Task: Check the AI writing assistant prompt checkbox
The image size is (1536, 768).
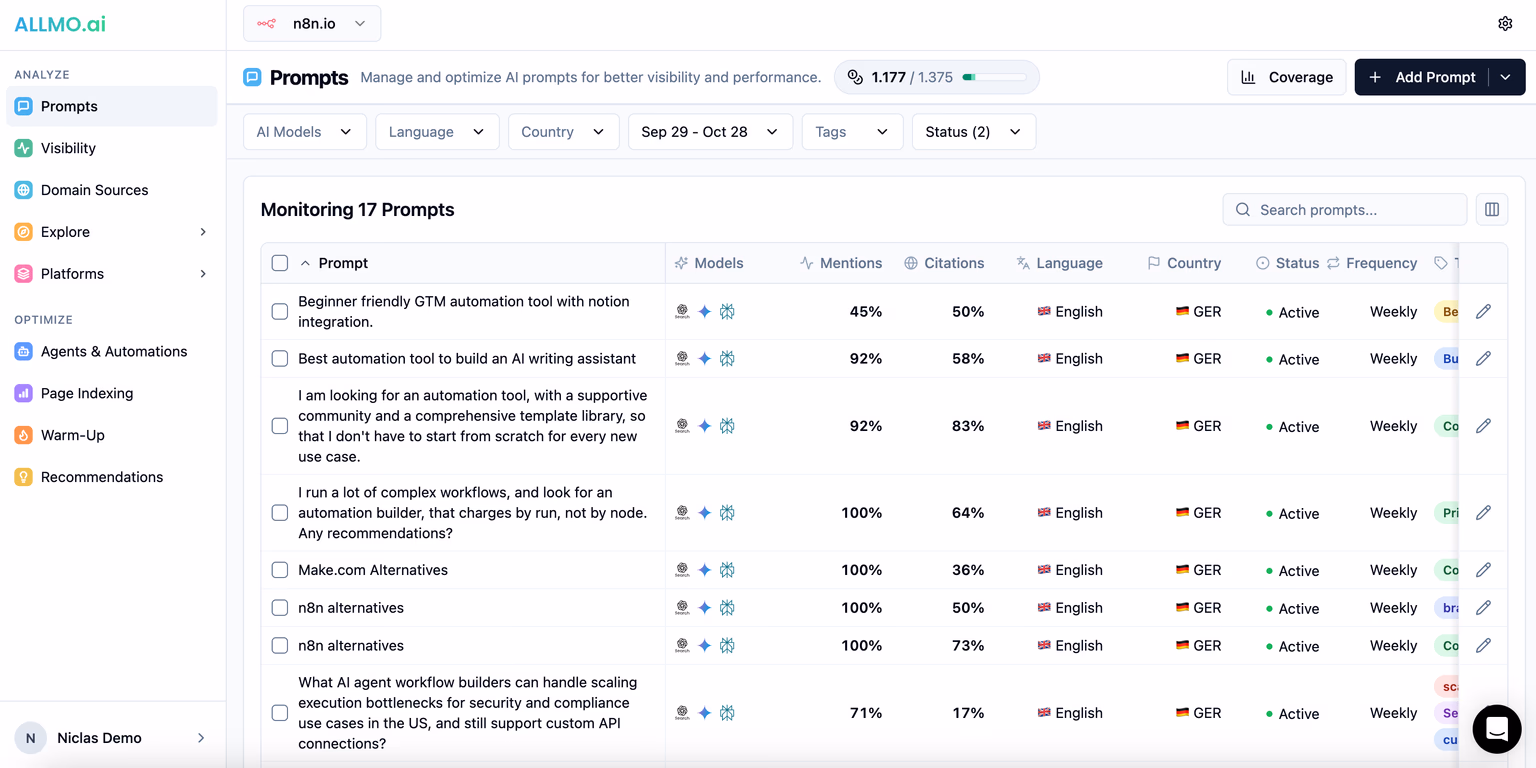Action: point(280,359)
